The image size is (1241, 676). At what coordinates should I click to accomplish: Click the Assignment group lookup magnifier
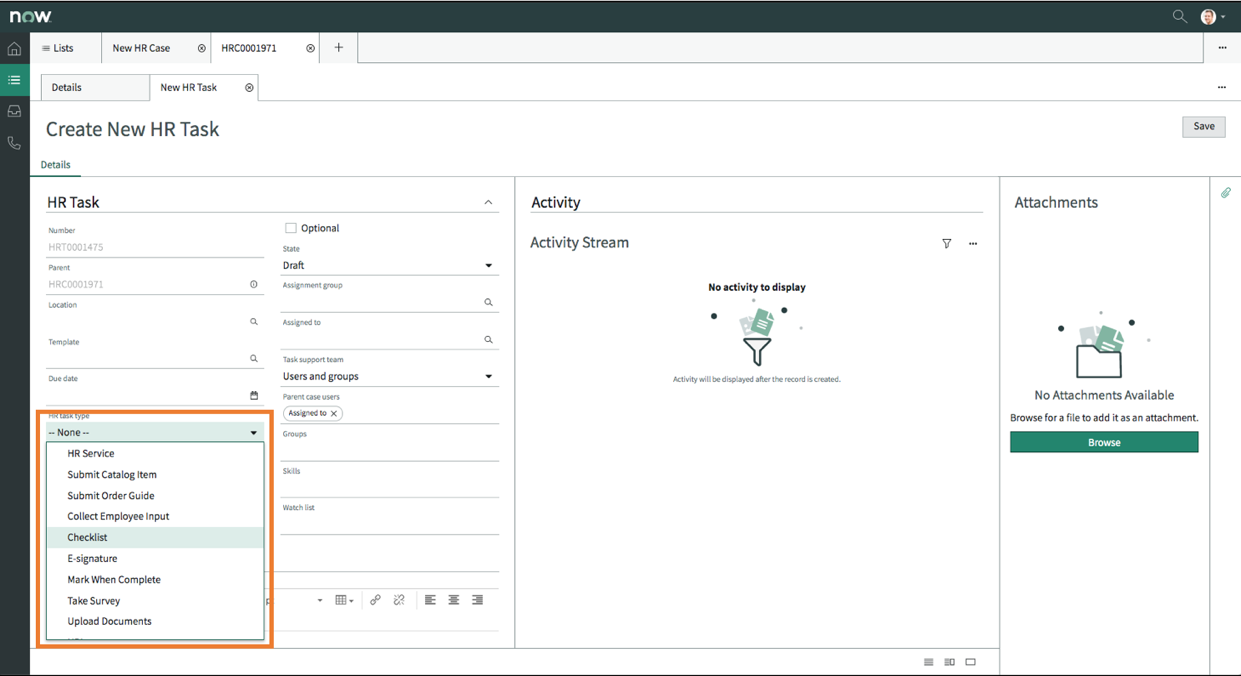click(x=488, y=302)
